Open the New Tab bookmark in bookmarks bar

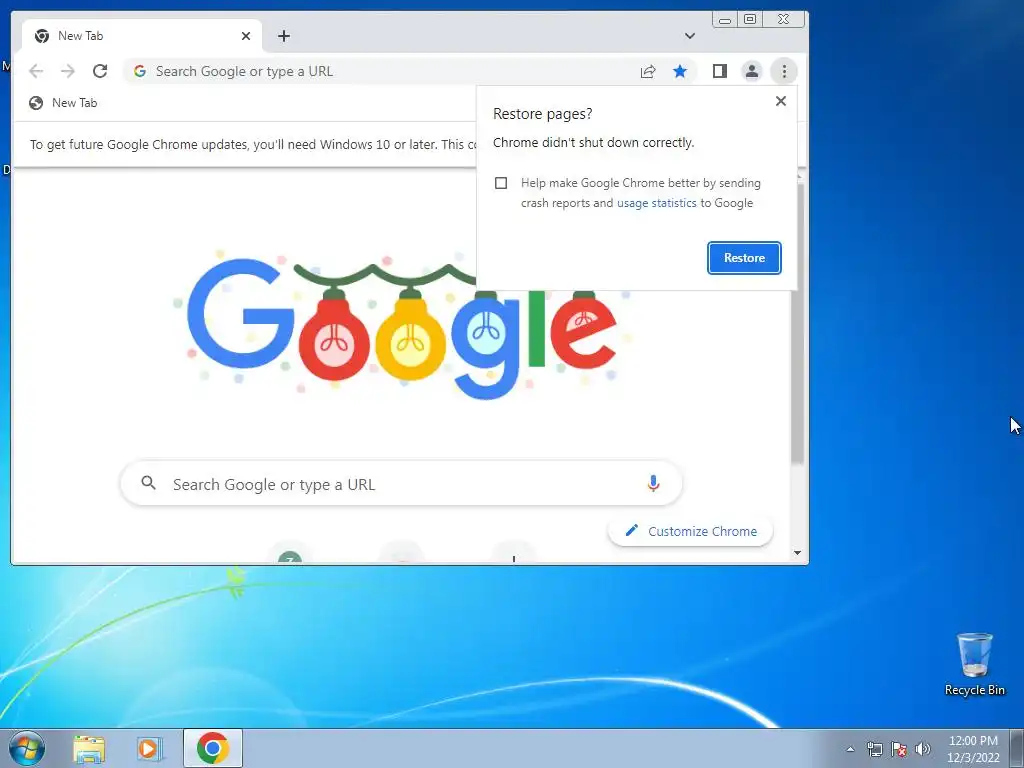point(63,103)
